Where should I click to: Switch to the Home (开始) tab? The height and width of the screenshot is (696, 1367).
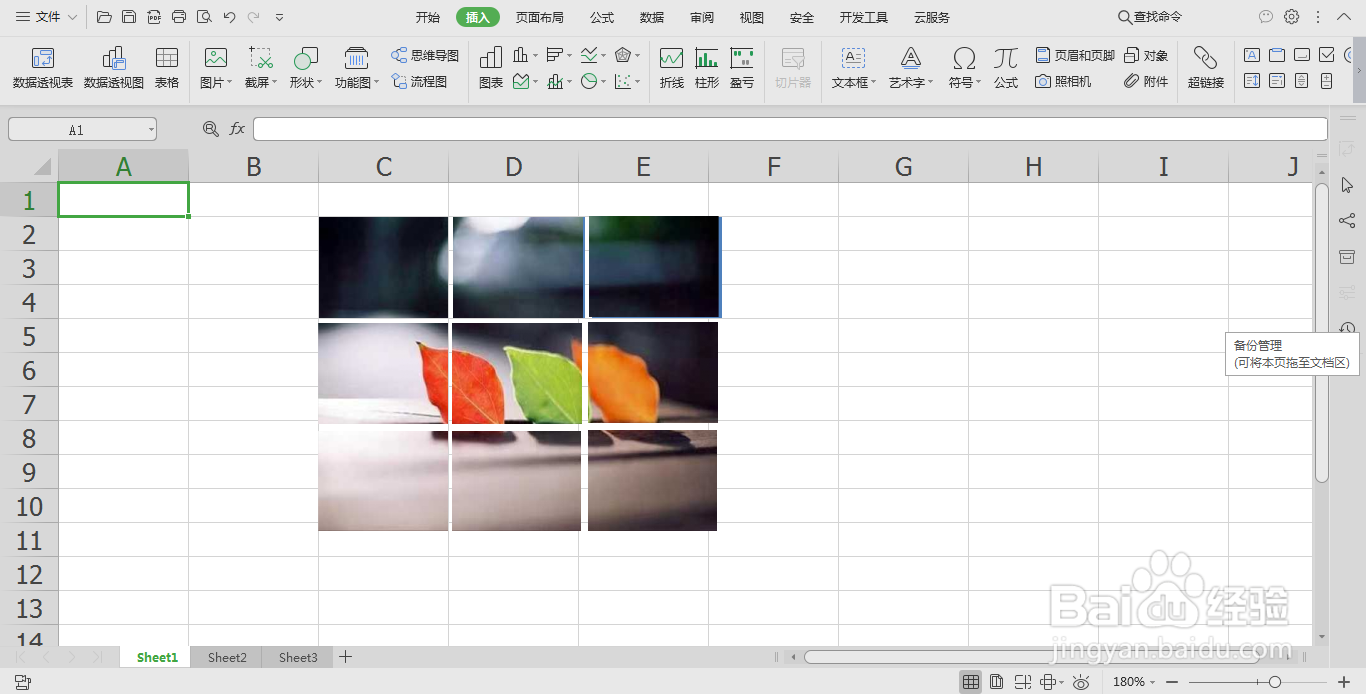click(x=428, y=17)
